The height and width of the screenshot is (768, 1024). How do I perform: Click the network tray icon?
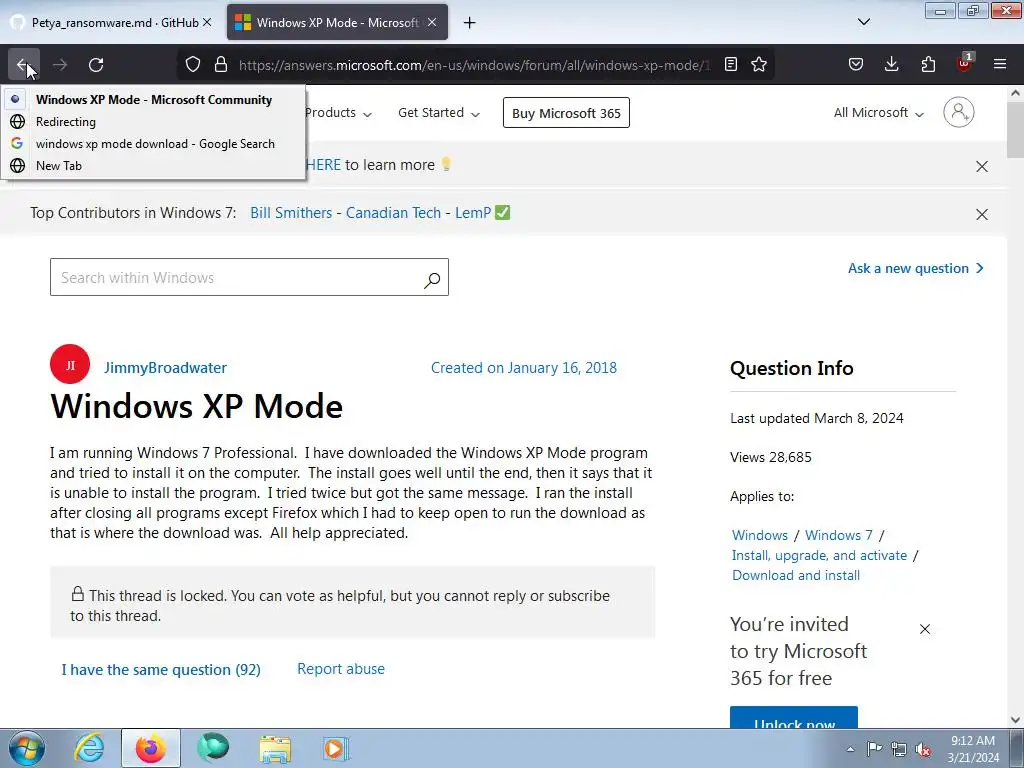click(899, 749)
